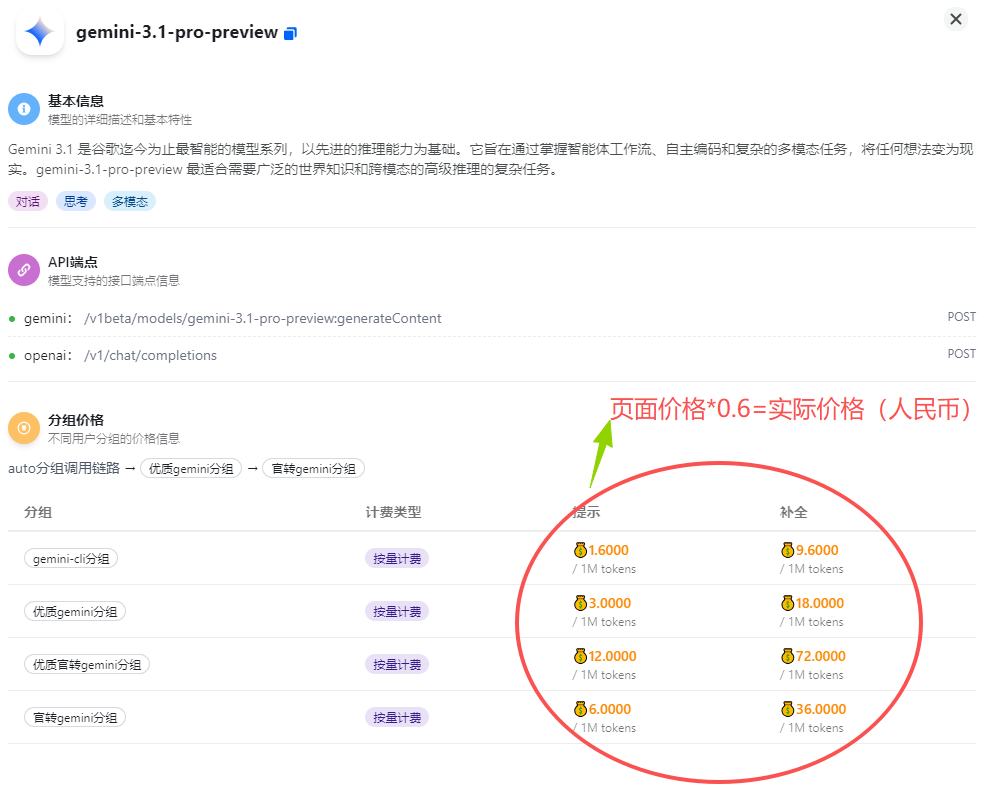Click the money bag icon beside 6.0000
Screen dimensions: 992x807
point(580,709)
